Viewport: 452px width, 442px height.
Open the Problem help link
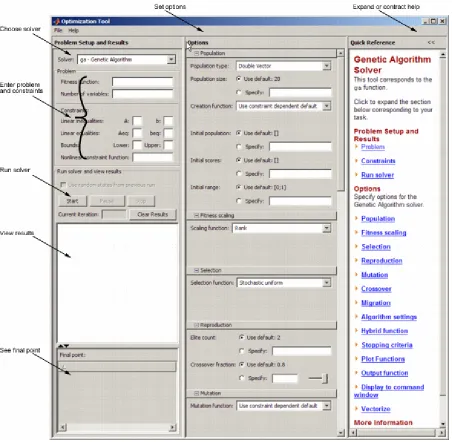(x=373, y=147)
